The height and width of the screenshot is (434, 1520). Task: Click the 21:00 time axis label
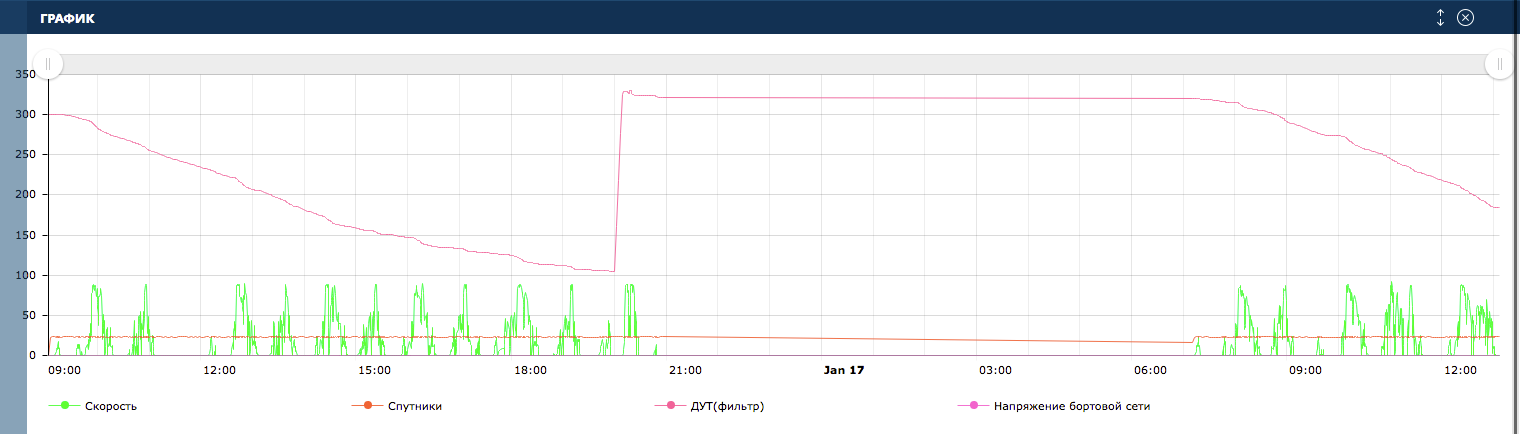point(685,371)
